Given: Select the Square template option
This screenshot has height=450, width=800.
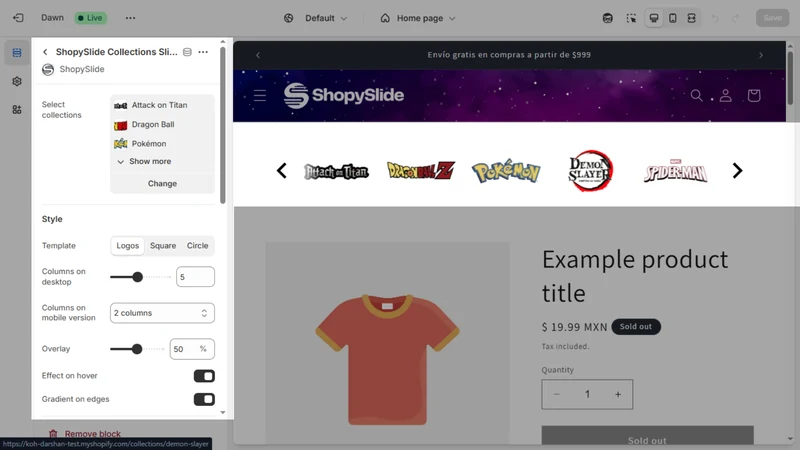Looking at the screenshot, I should click(x=163, y=245).
